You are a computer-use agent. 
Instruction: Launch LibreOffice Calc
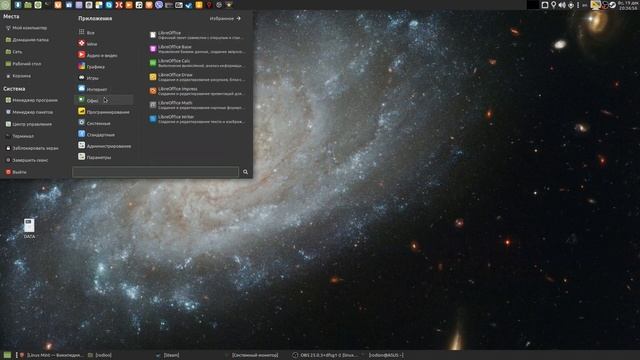point(198,63)
